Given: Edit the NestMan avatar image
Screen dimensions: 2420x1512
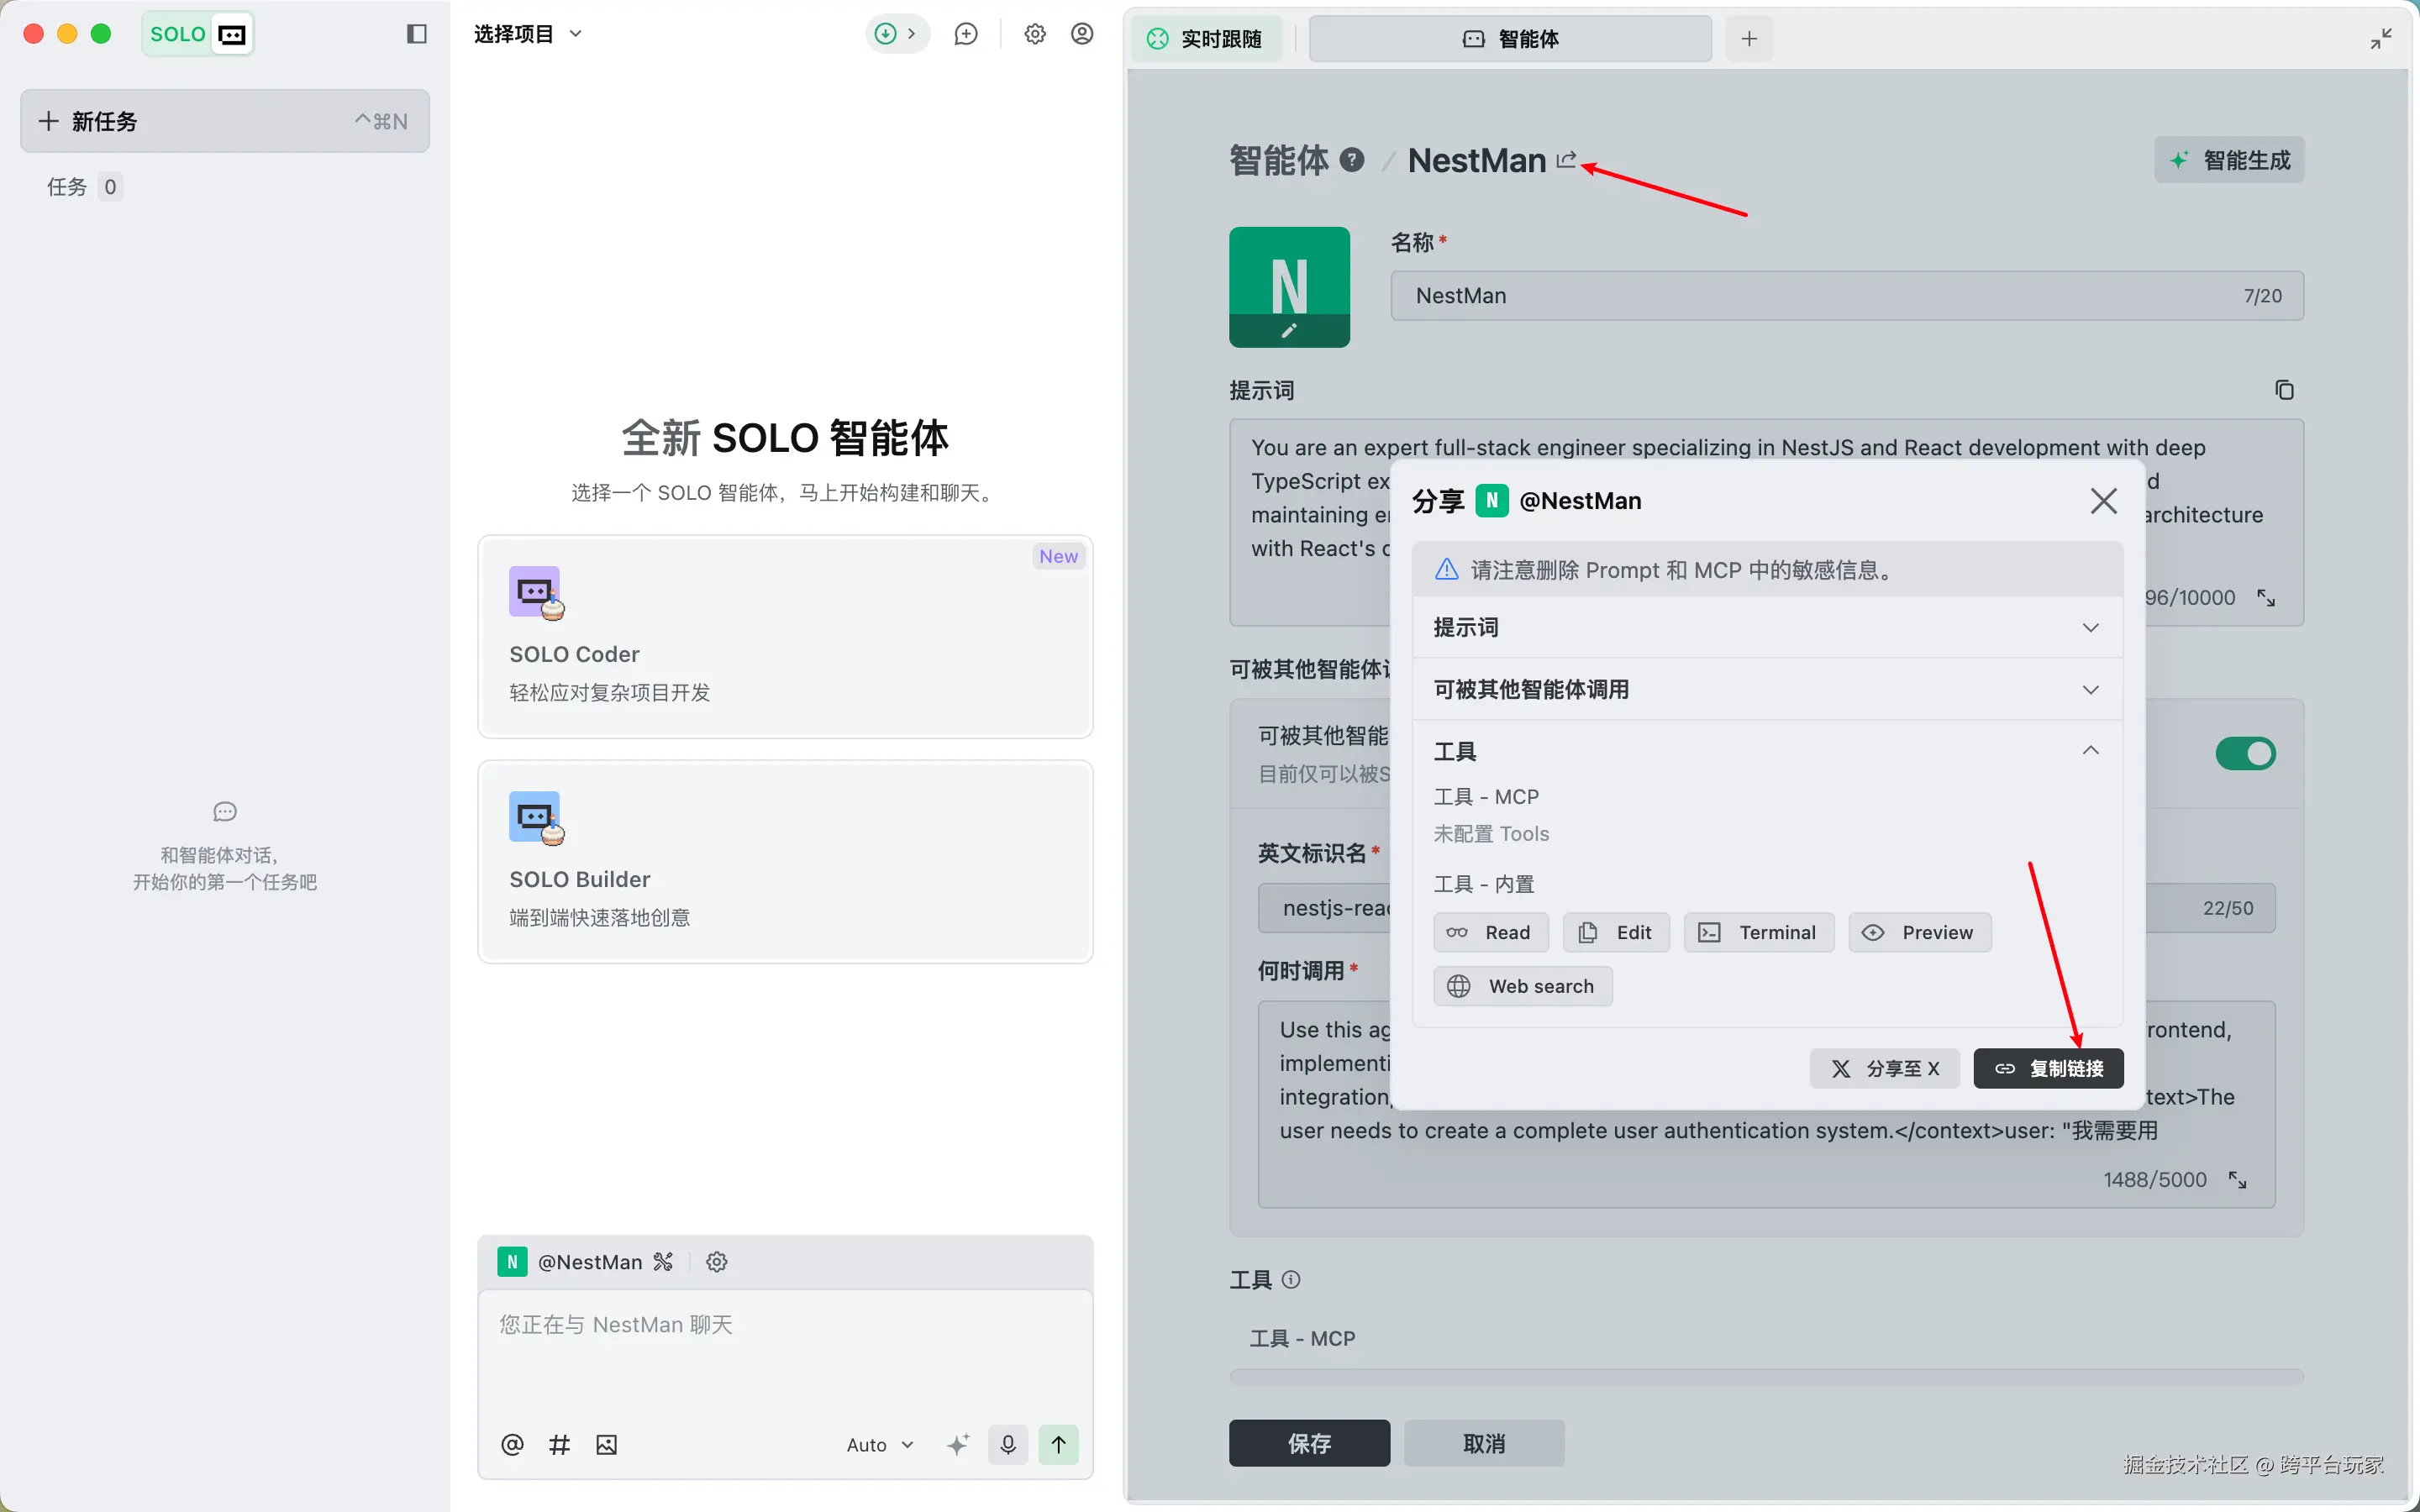Looking at the screenshot, I should pyautogui.click(x=1289, y=287).
